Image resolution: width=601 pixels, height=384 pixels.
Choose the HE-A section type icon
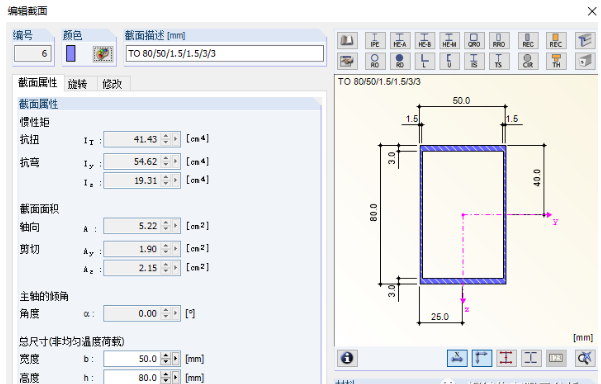click(x=399, y=40)
